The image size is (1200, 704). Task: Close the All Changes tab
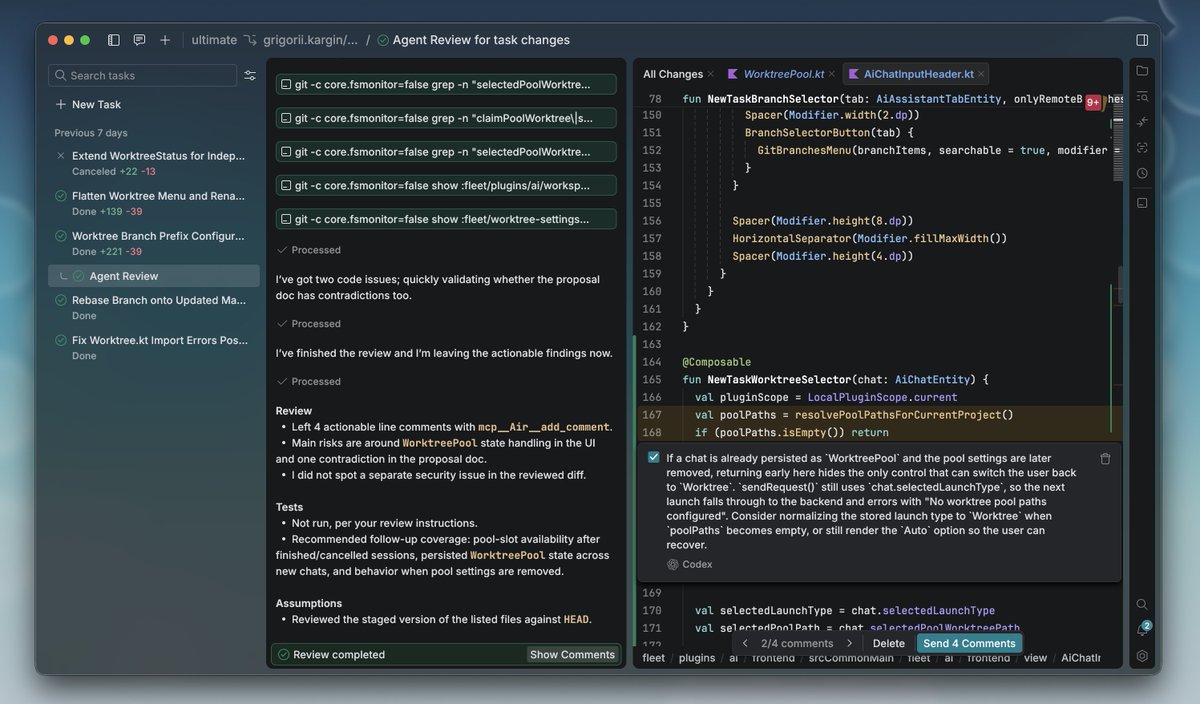[711, 74]
